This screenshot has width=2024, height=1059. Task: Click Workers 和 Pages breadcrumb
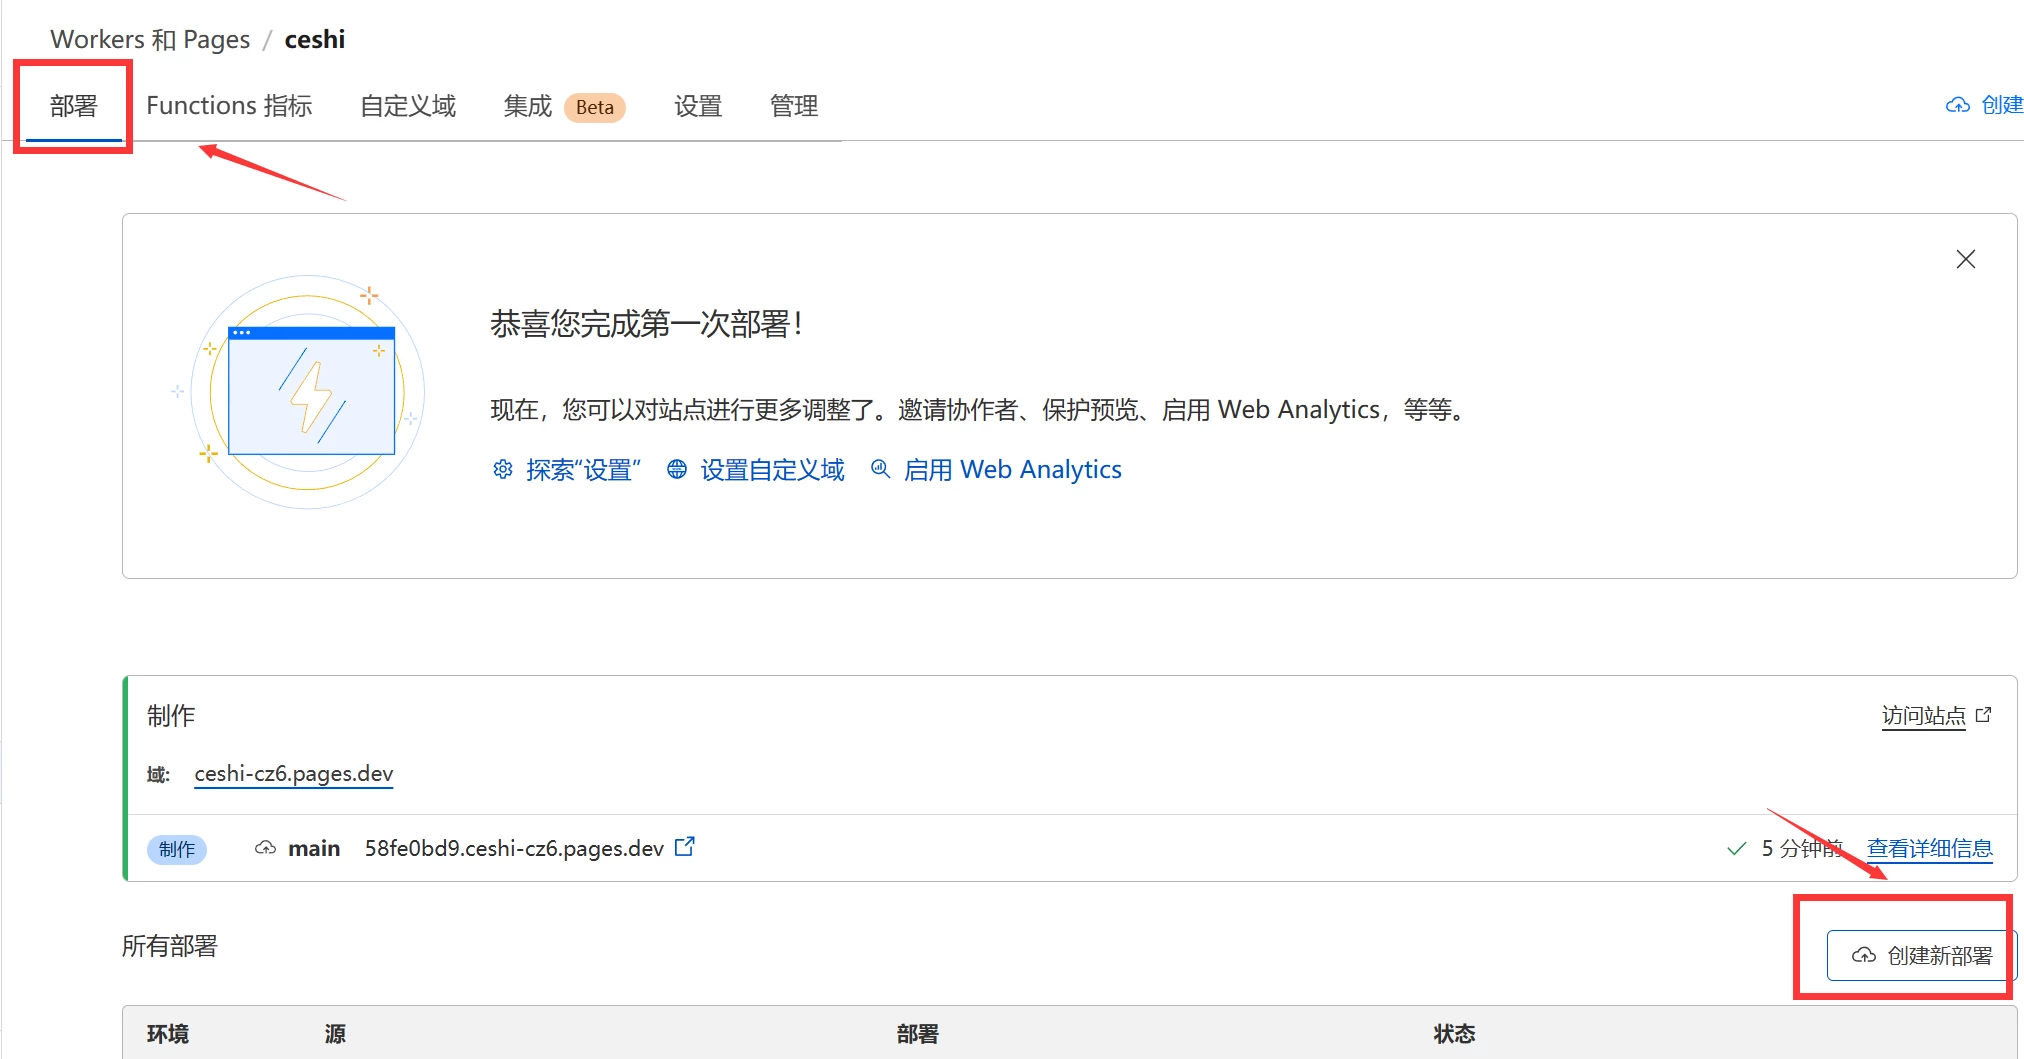click(x=150, y=39)
